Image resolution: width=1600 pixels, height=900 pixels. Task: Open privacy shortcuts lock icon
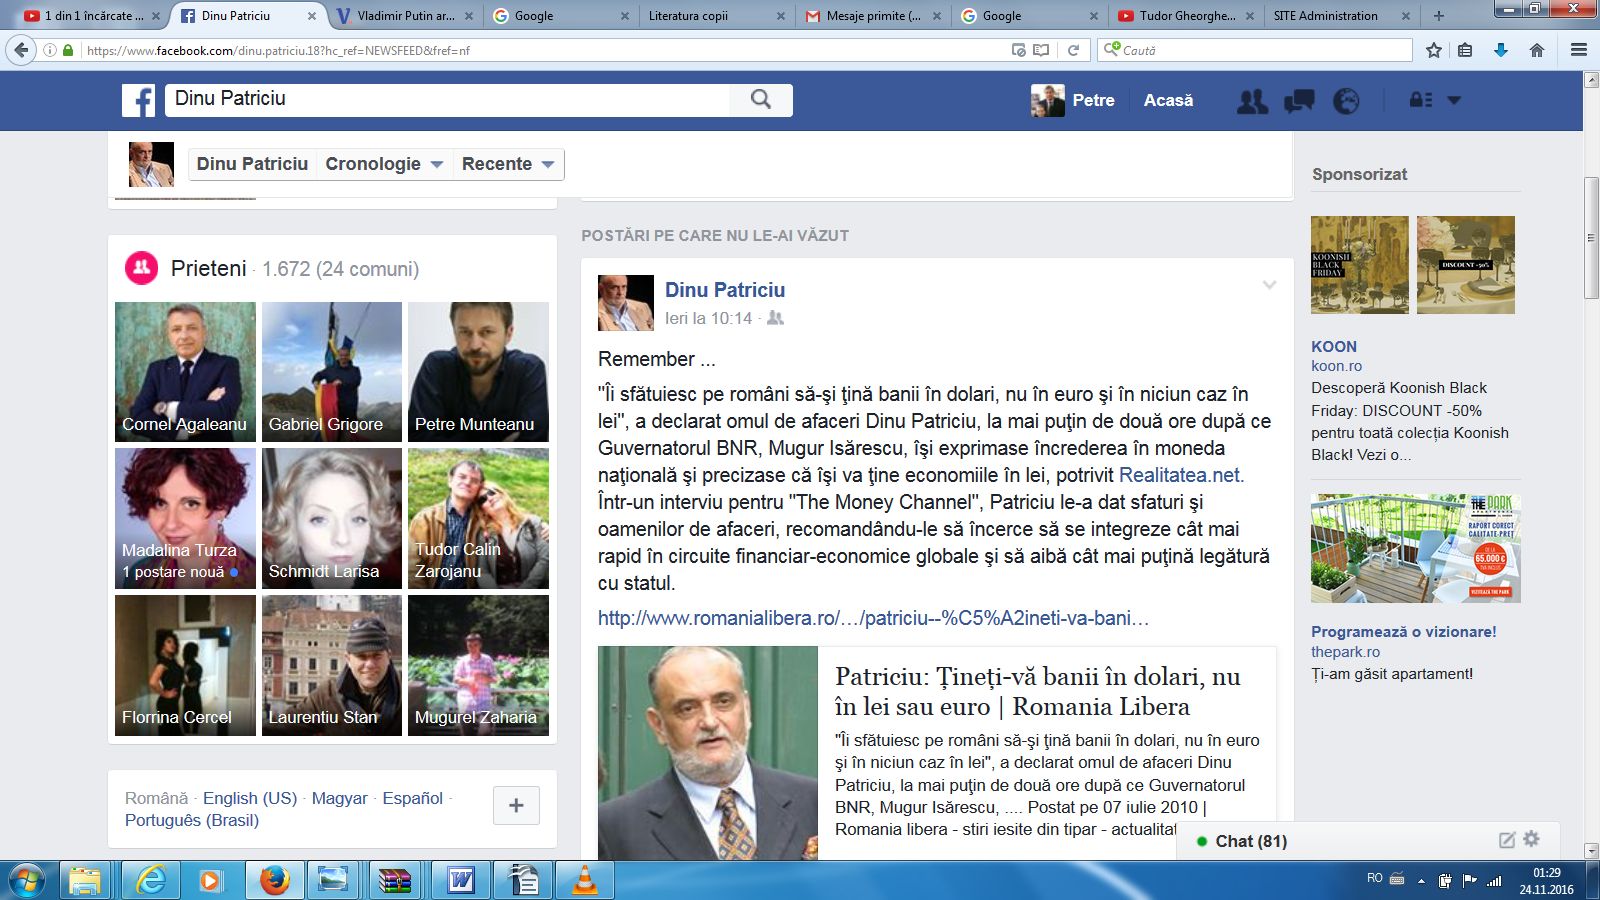tap(1420, 100)
